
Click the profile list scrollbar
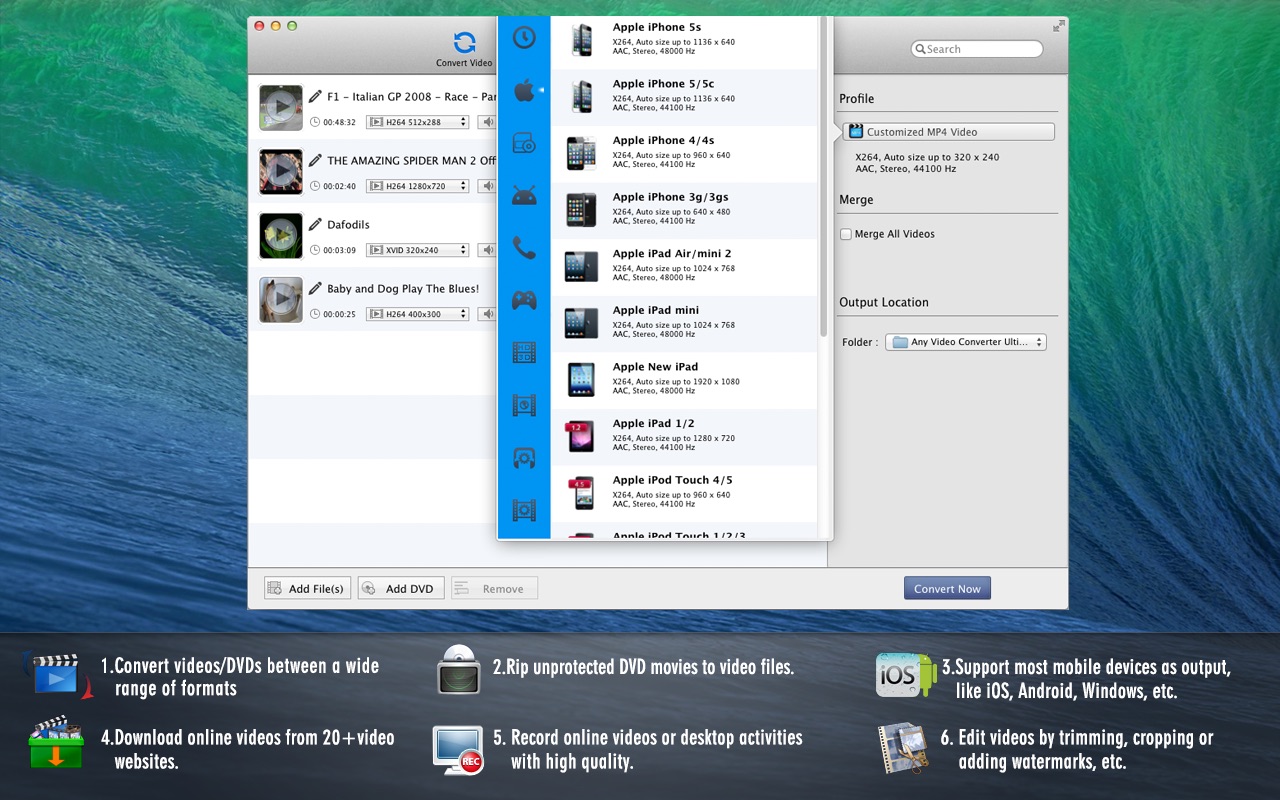[x=824, y=176]
